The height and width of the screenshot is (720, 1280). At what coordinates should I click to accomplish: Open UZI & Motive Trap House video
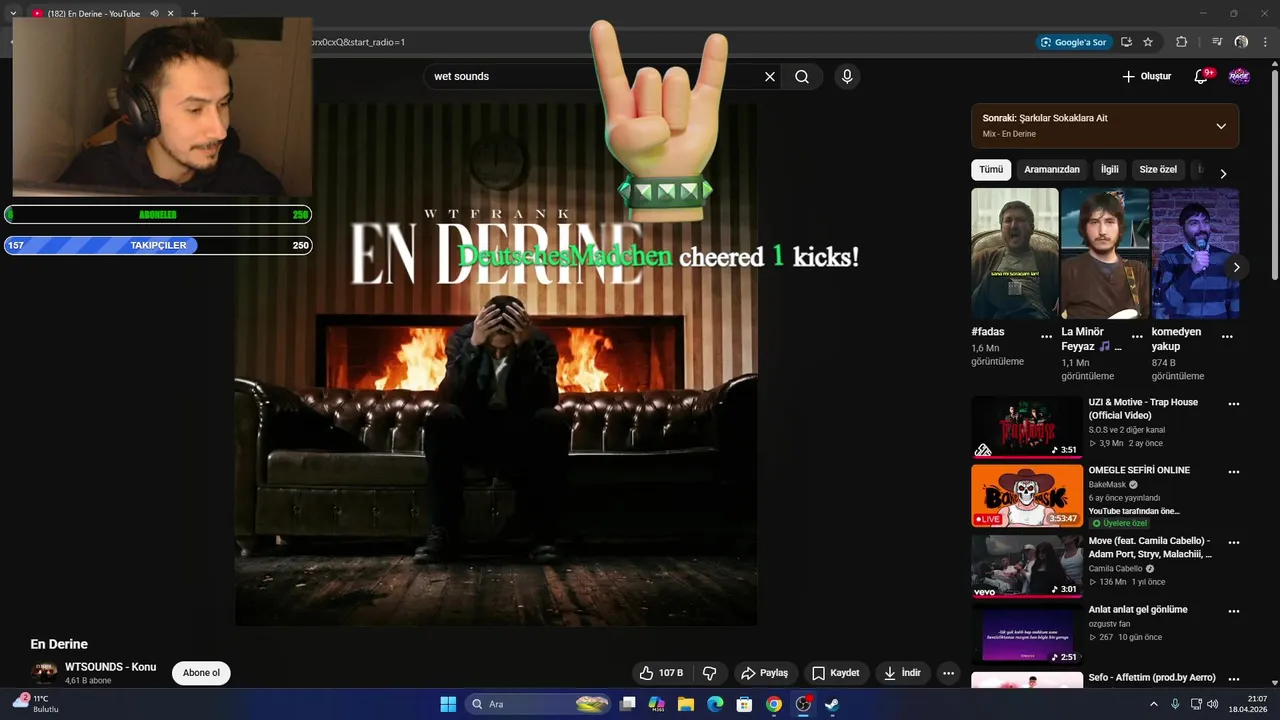click(1143, 408)
